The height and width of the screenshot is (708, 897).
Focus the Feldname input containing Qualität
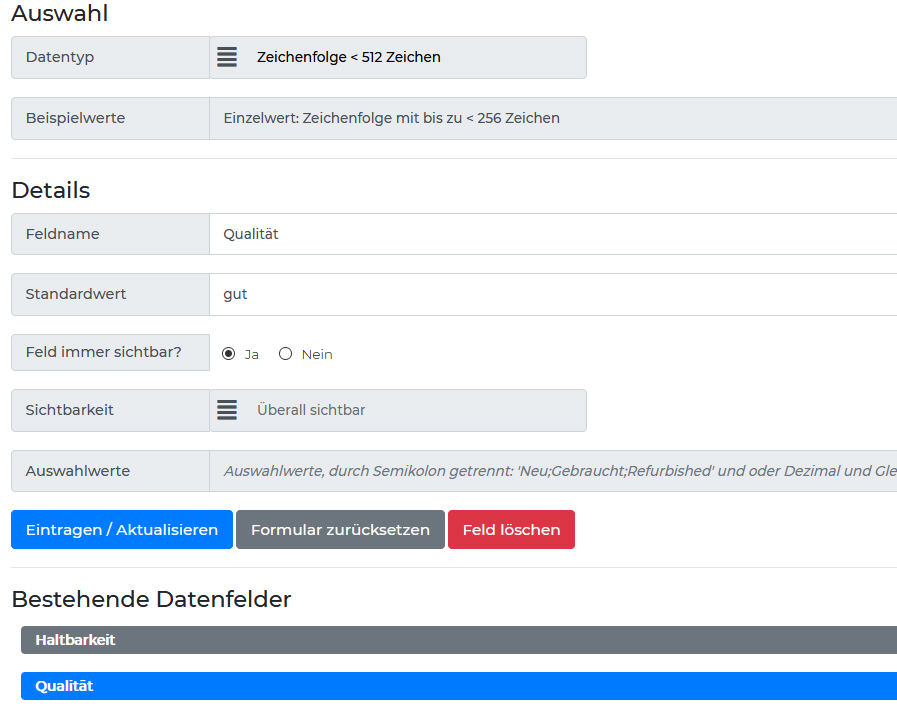[553, 234]
